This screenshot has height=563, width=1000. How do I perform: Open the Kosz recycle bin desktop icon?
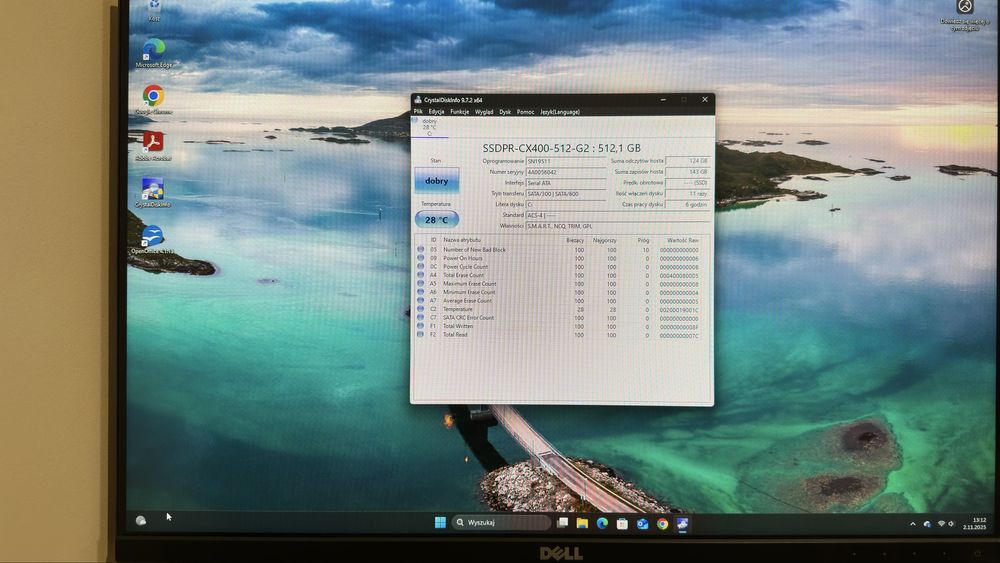coord(154,10)
